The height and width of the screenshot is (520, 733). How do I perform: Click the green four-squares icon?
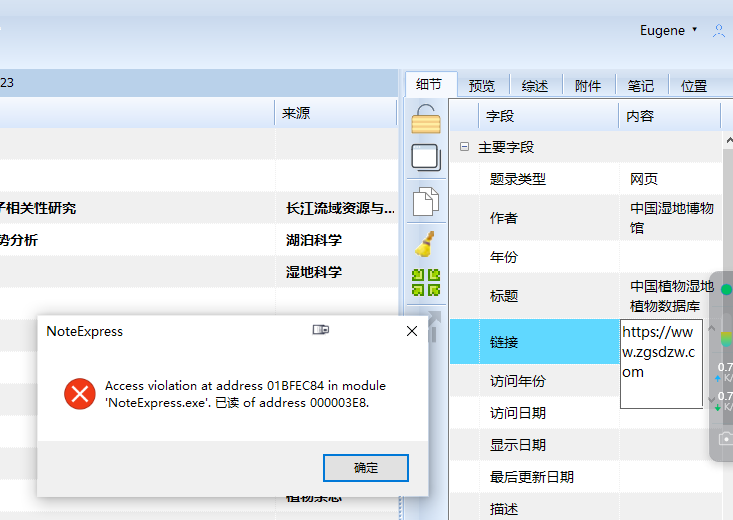pyautogui.click(x=426, y=282)
